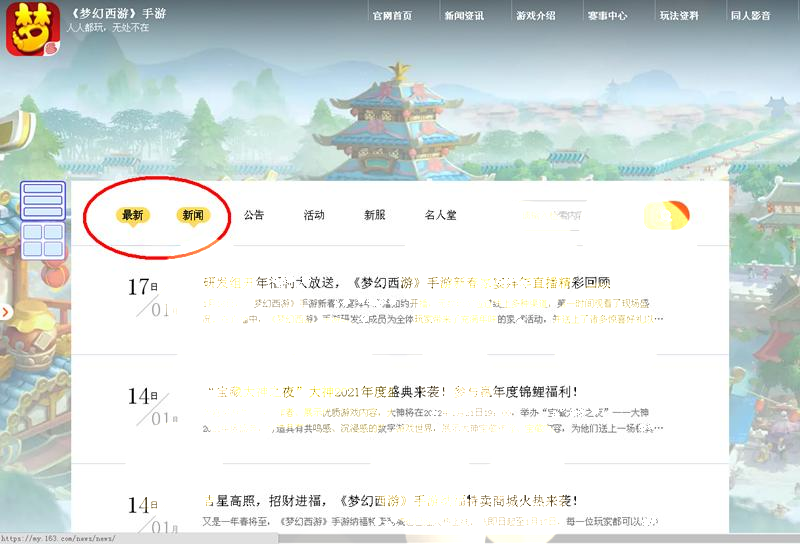Click the orange search button icon

tap(666, 215)
